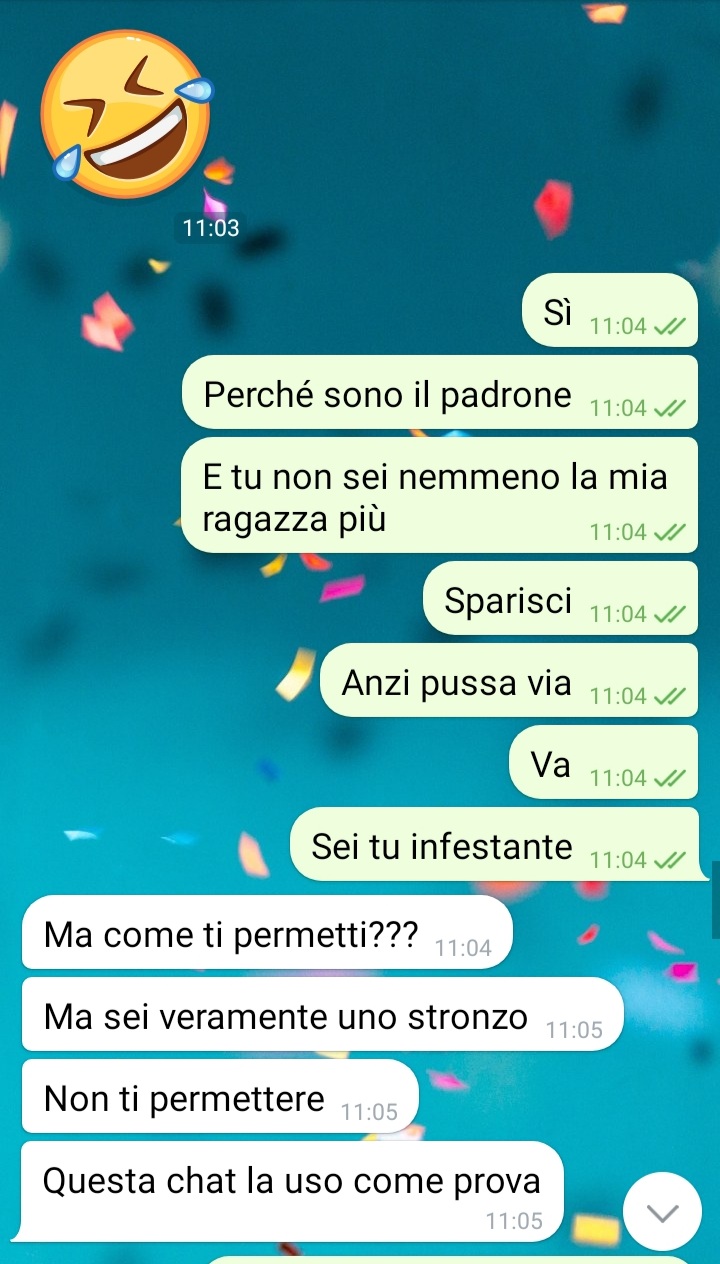Select the "Sì" message bubble

[609, 310]
